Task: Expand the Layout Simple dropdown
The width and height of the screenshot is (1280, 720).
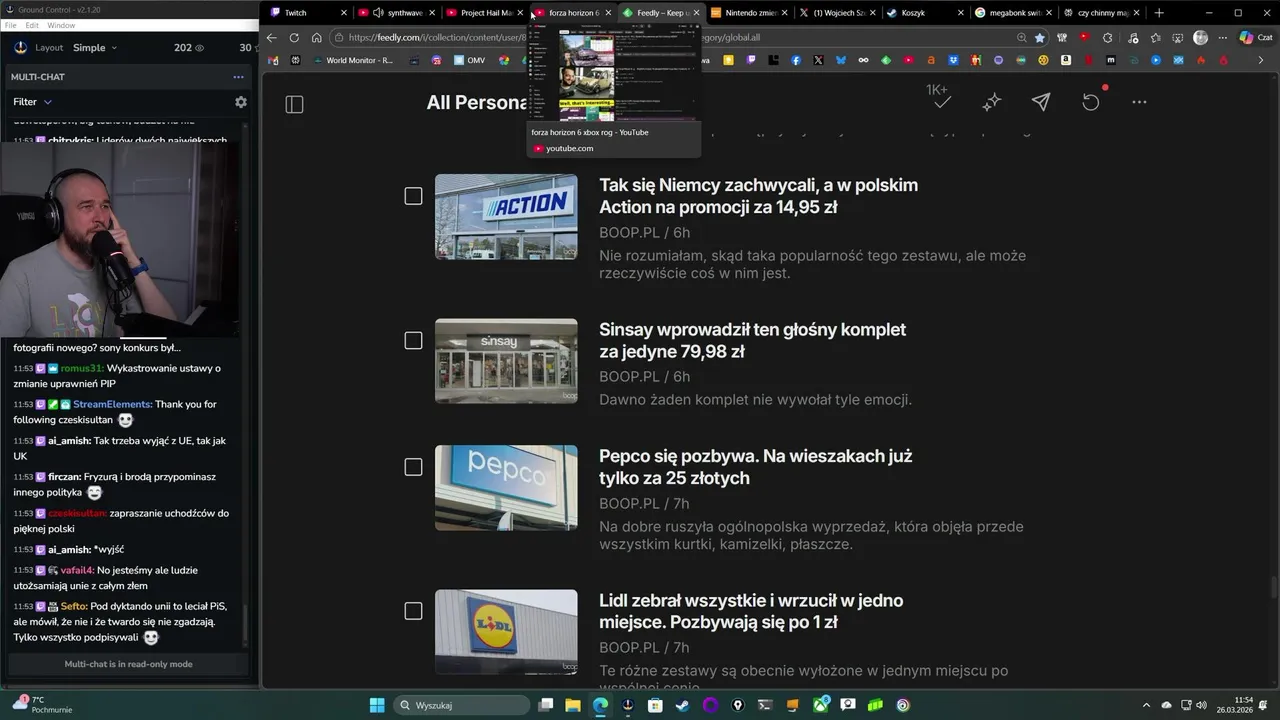Action: (94, 48)
